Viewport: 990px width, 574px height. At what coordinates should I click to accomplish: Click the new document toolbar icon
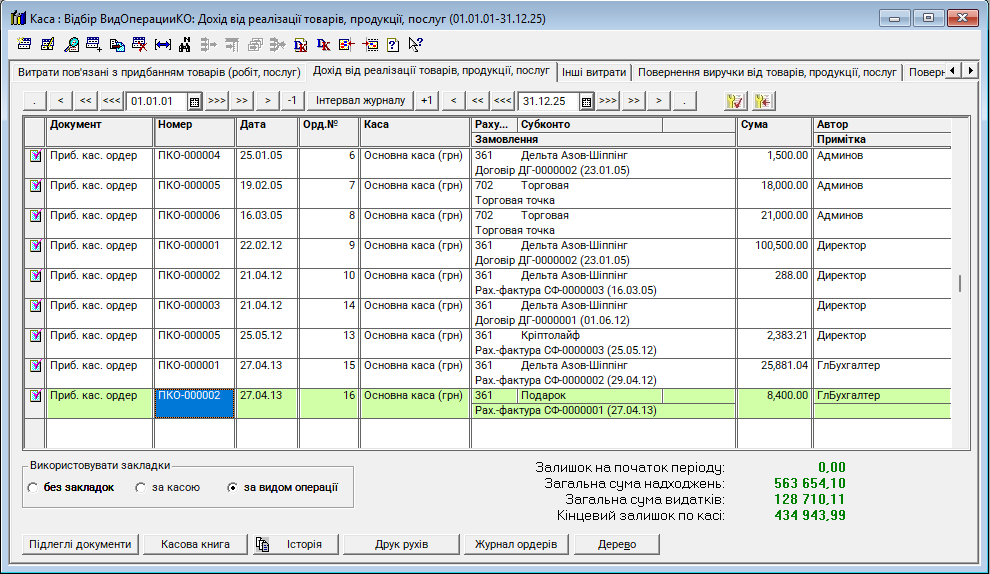click(x=25, y=44)
